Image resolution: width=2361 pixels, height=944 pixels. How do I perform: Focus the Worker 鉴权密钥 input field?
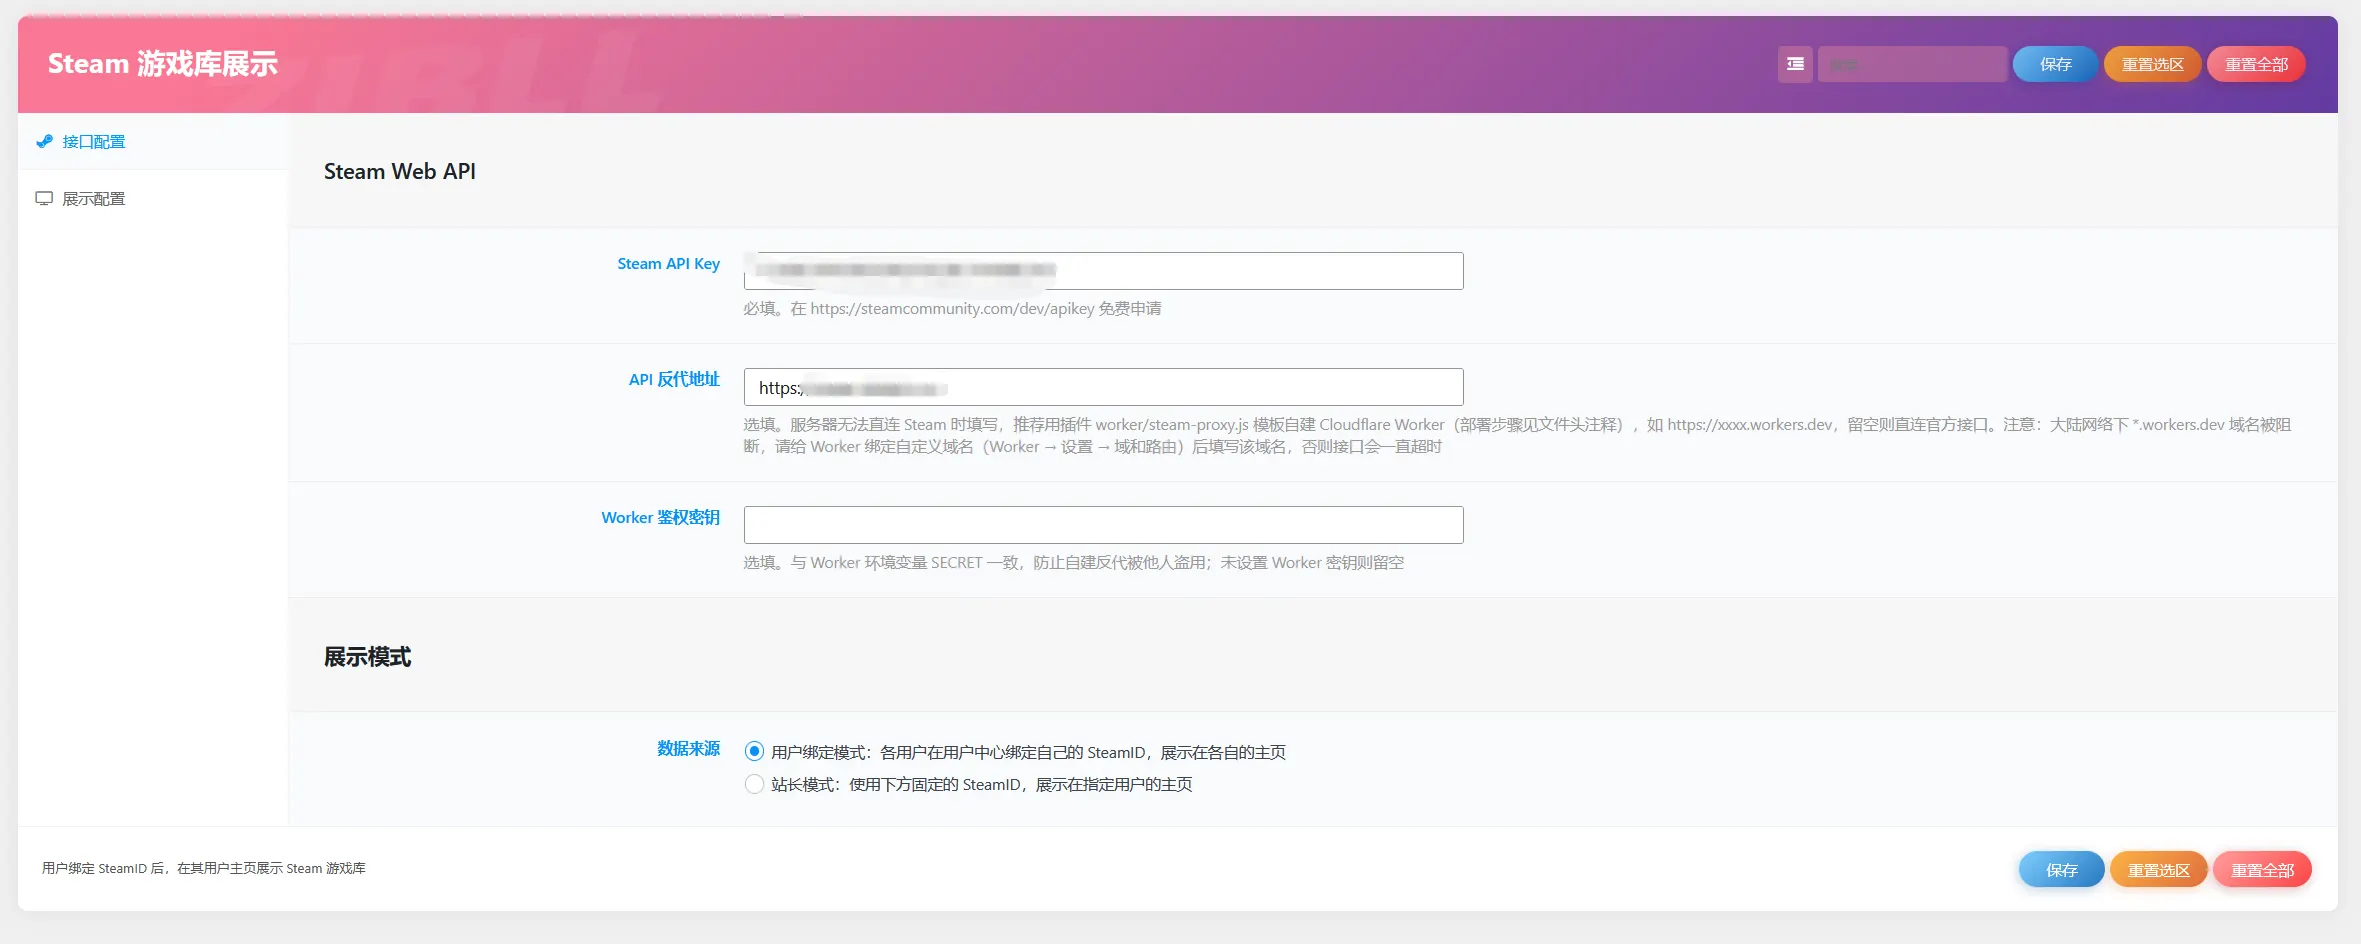[1103, 525]
